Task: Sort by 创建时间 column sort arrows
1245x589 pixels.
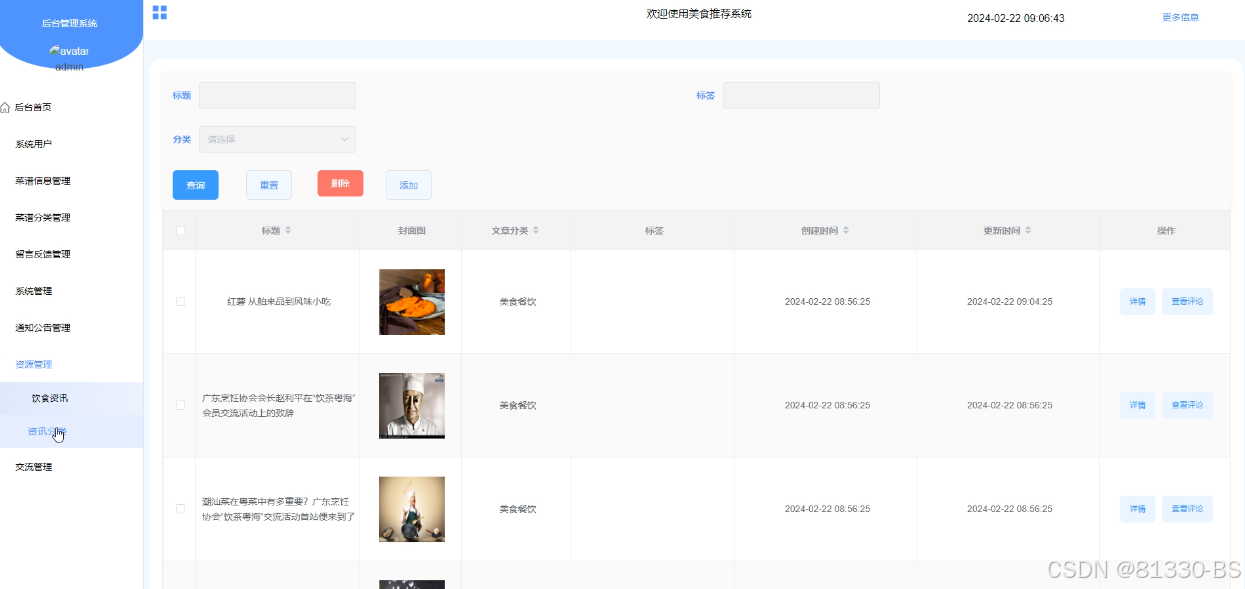Action: click(x=846, y=230)
